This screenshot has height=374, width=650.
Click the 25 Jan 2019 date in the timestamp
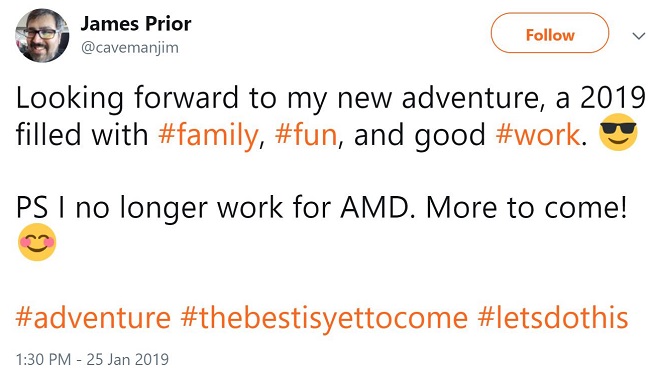pos(128,359)
